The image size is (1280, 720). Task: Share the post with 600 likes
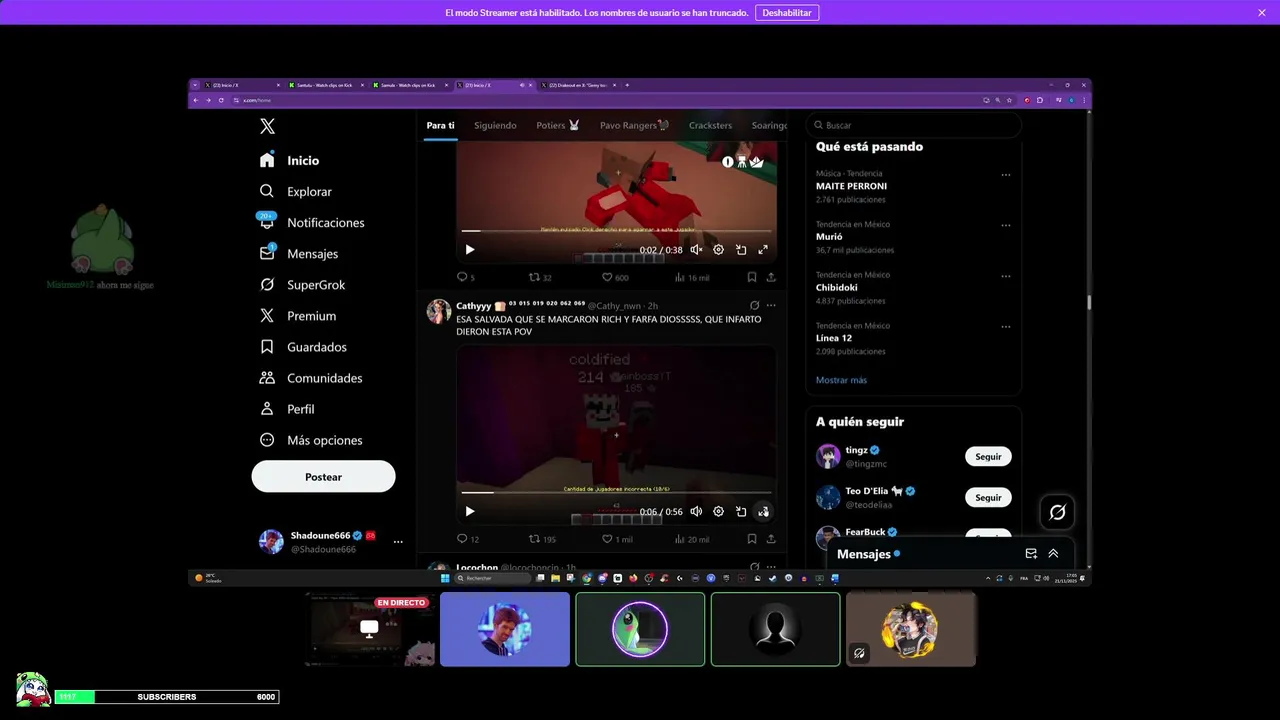[x=771, y=277]
